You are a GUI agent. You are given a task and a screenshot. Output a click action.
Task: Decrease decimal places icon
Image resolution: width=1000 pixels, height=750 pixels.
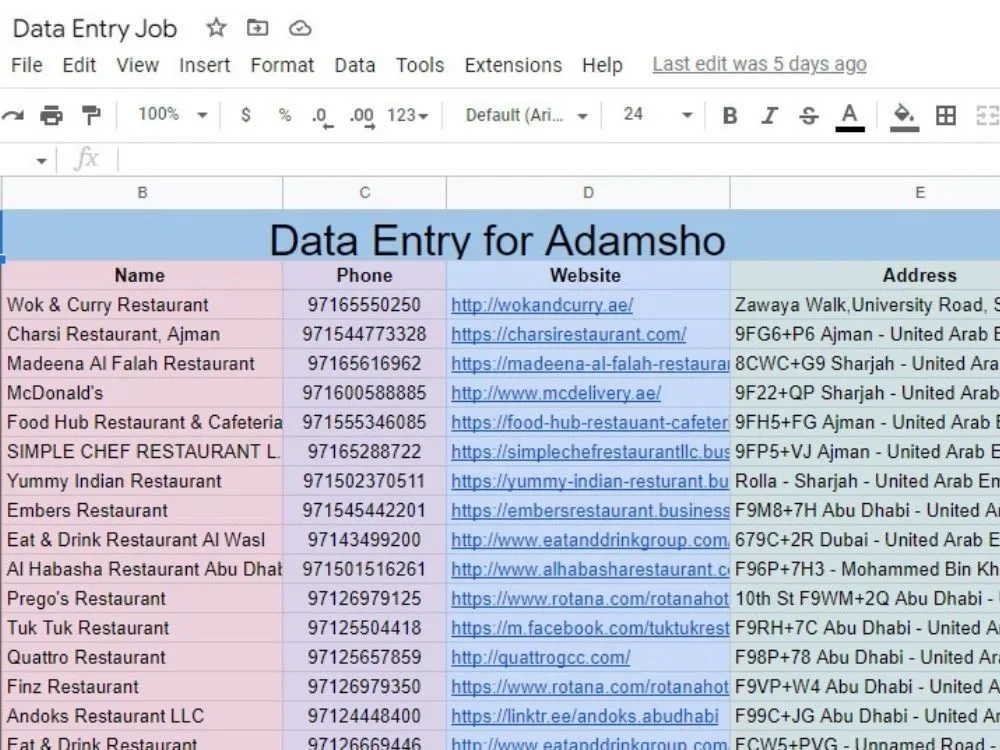tap(322, 117)
